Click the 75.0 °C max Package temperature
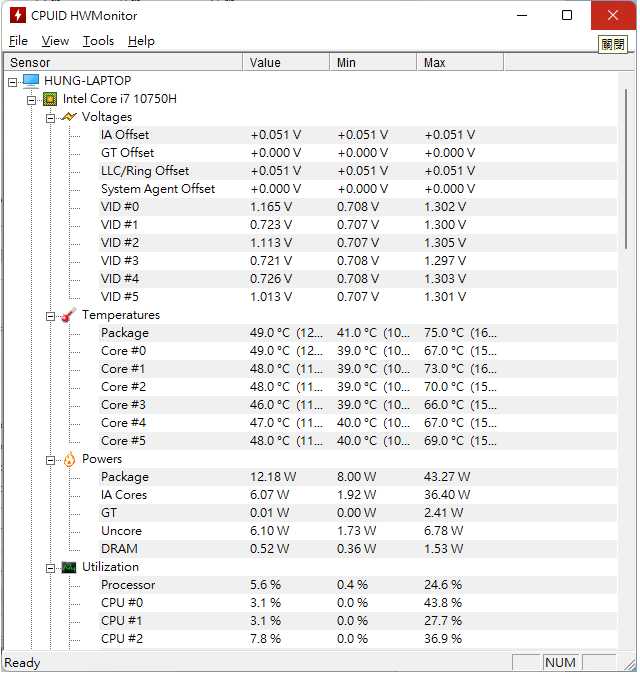The width and height of the screenshot is (640, 673). [460, 333]
